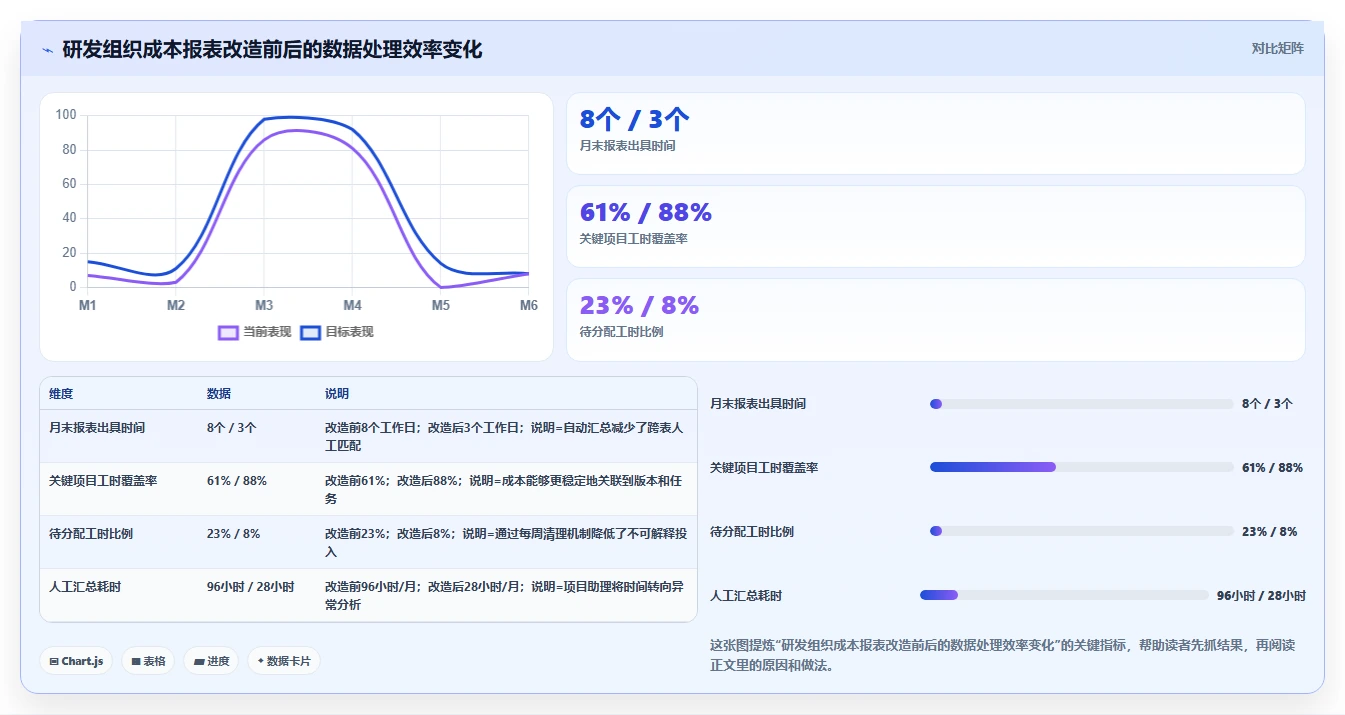The height and width of the screenshot is (715, 1345).
Task: Click the M6 axis label on chart
Action: tap(529, 305)
